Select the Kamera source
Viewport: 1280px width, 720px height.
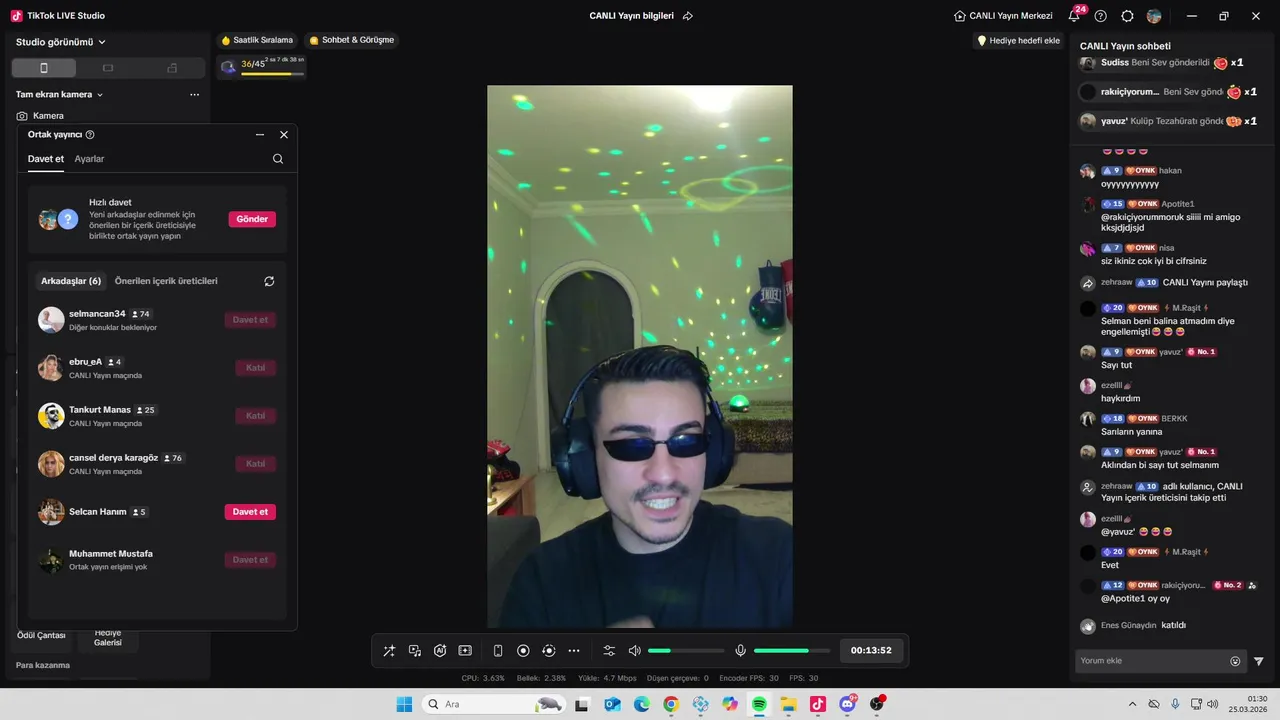coord(40,116)
